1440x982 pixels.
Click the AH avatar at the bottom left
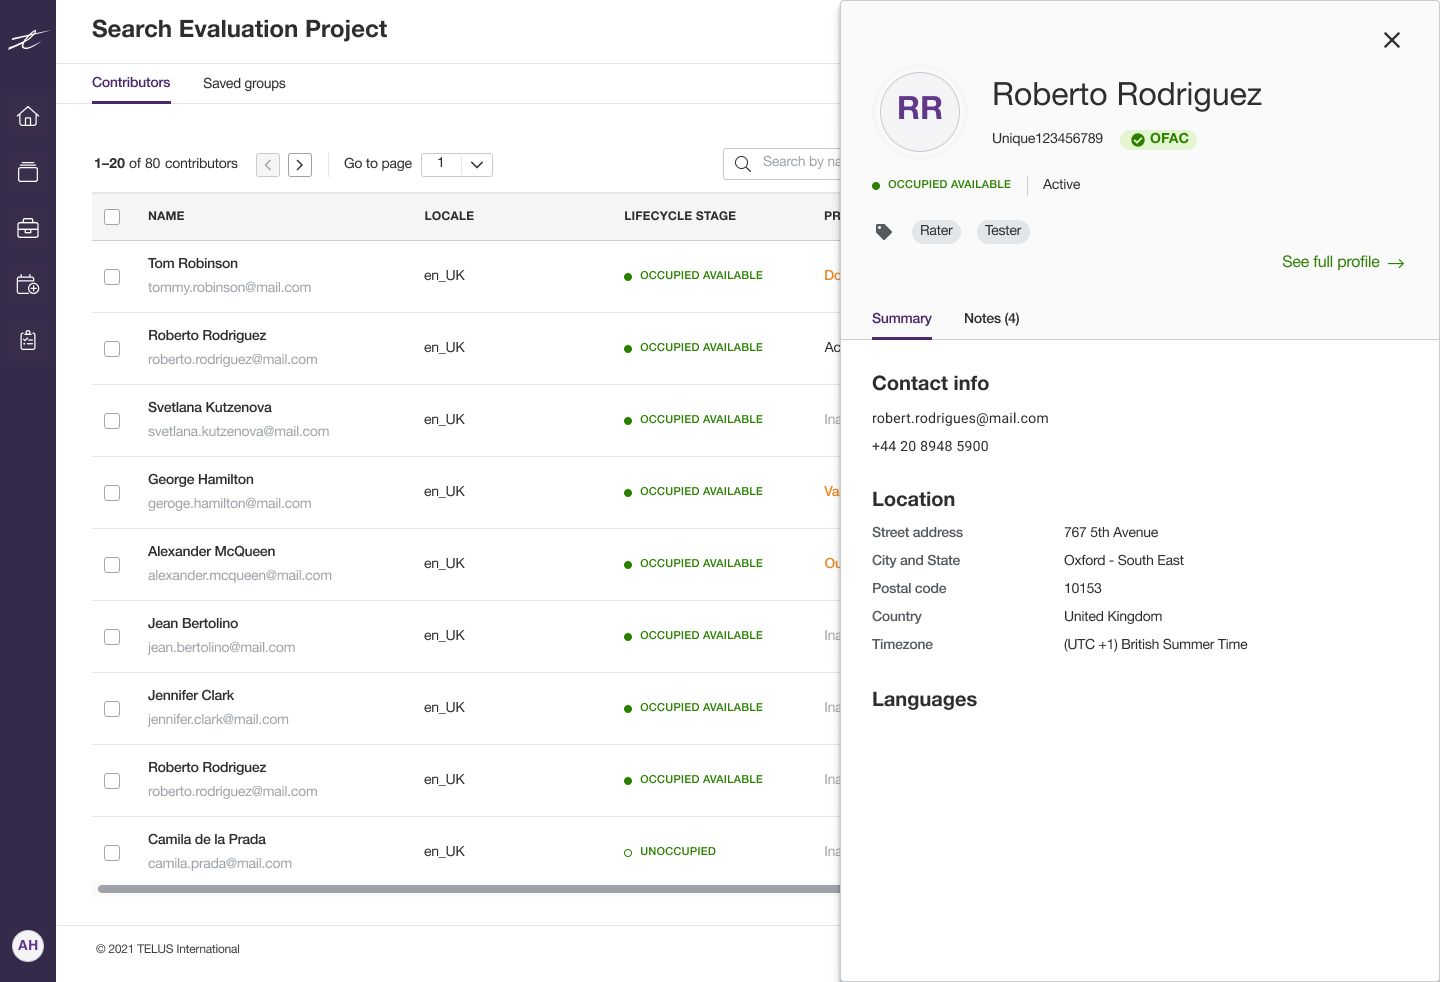click(x=28, y=945)
